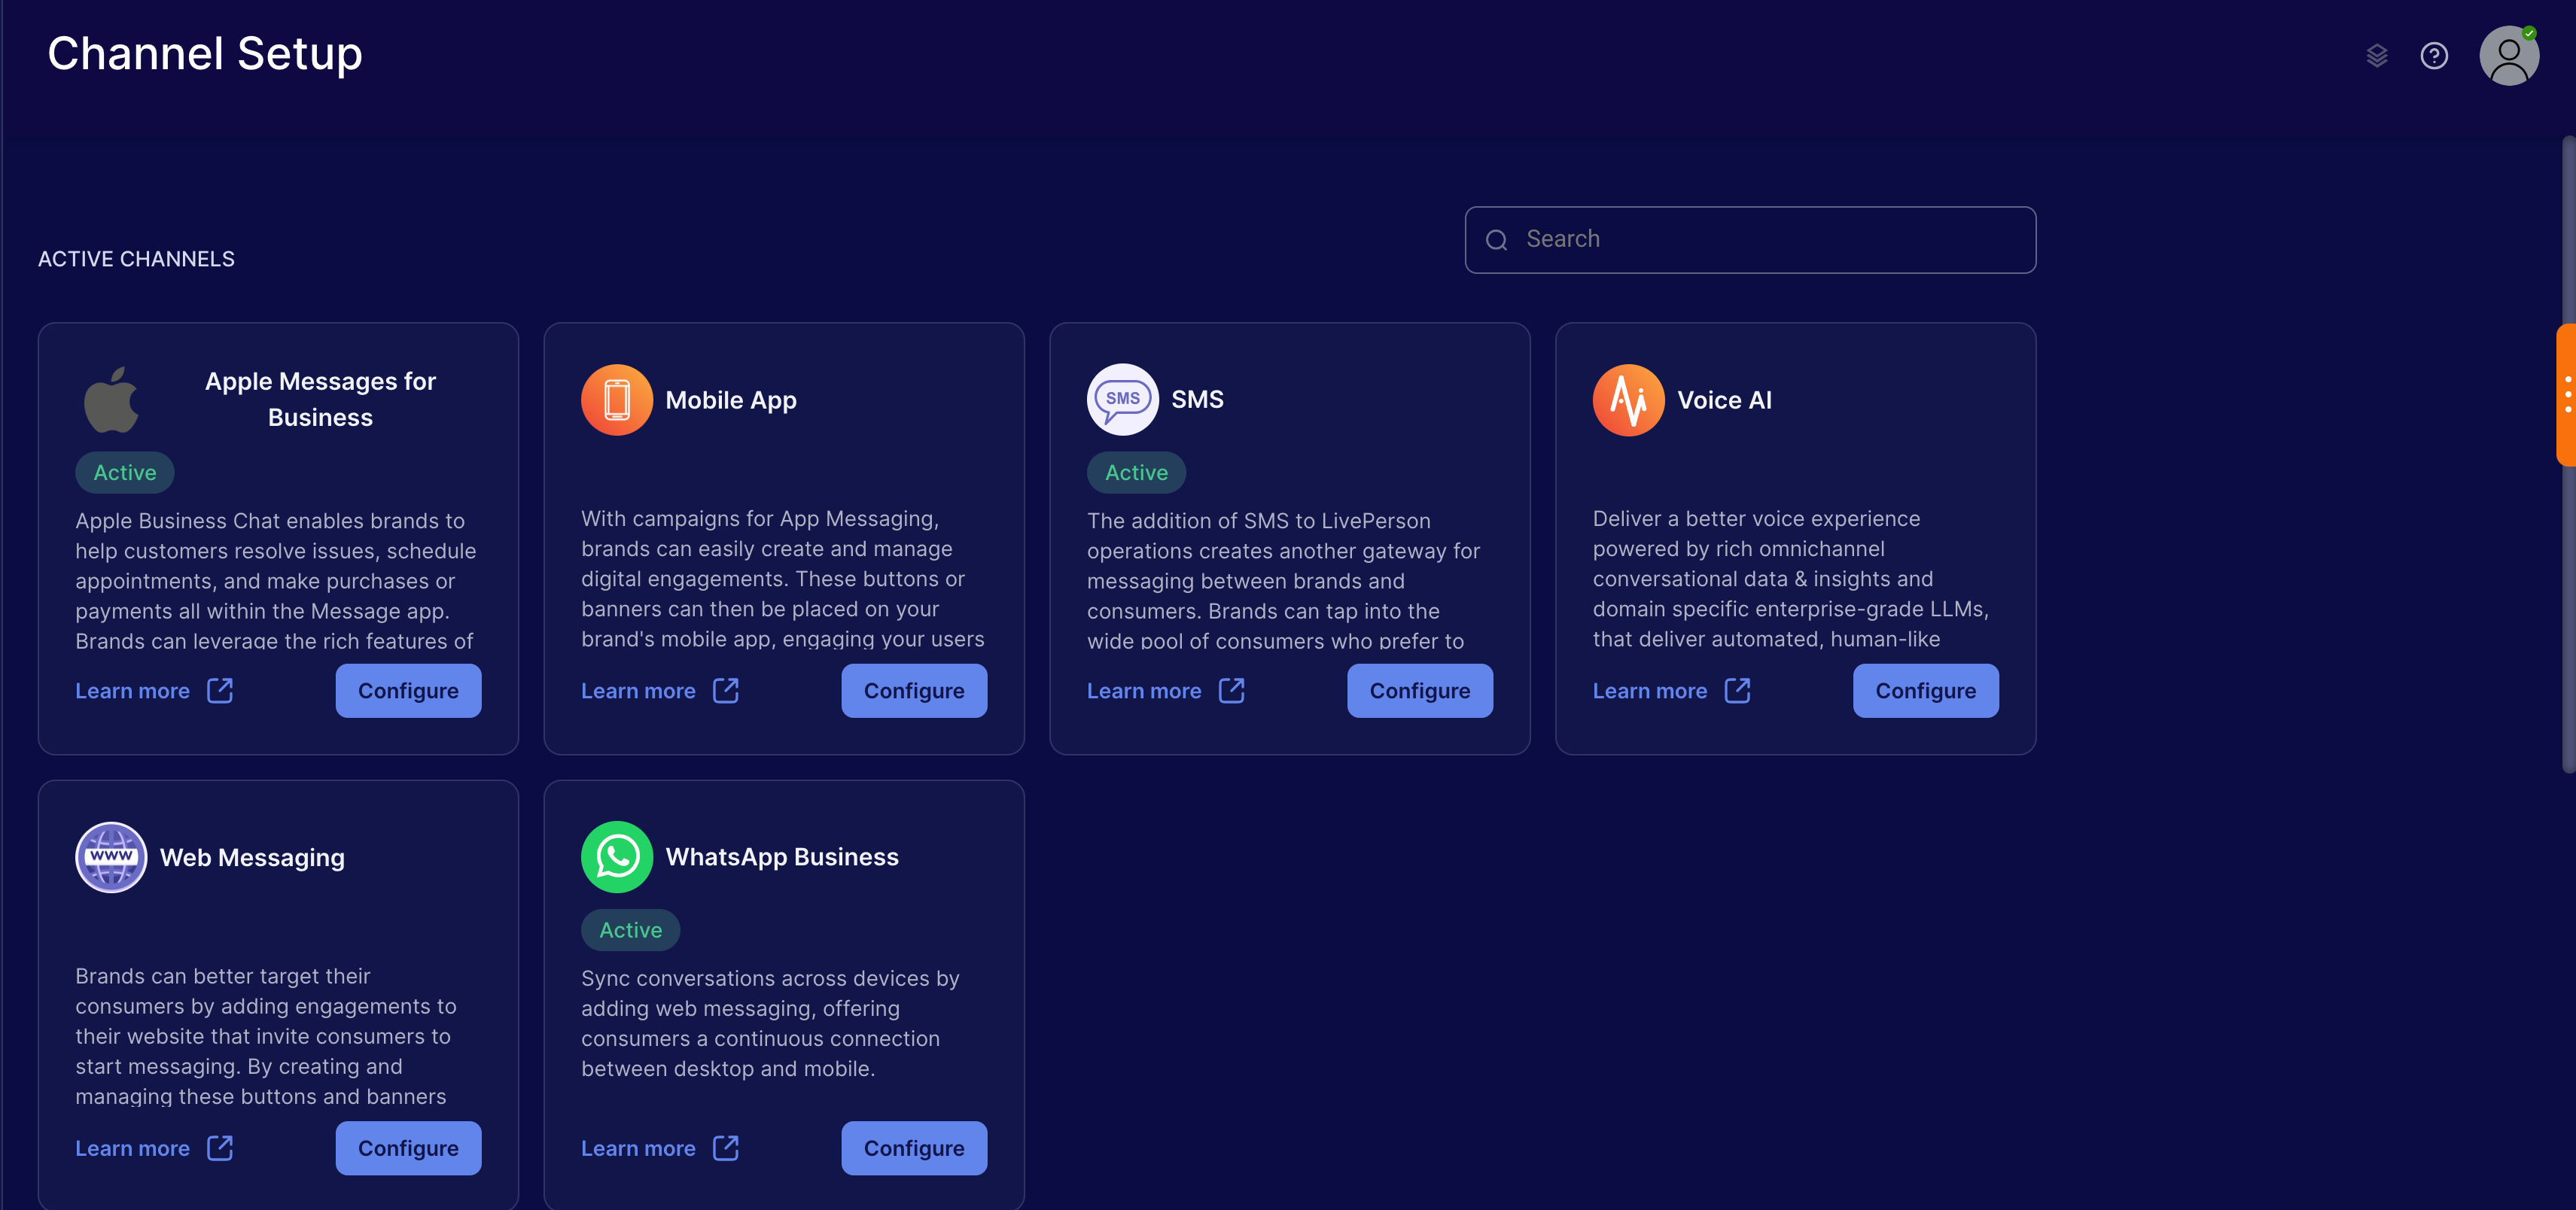Click the Apple logo icon

coord(111,399)
